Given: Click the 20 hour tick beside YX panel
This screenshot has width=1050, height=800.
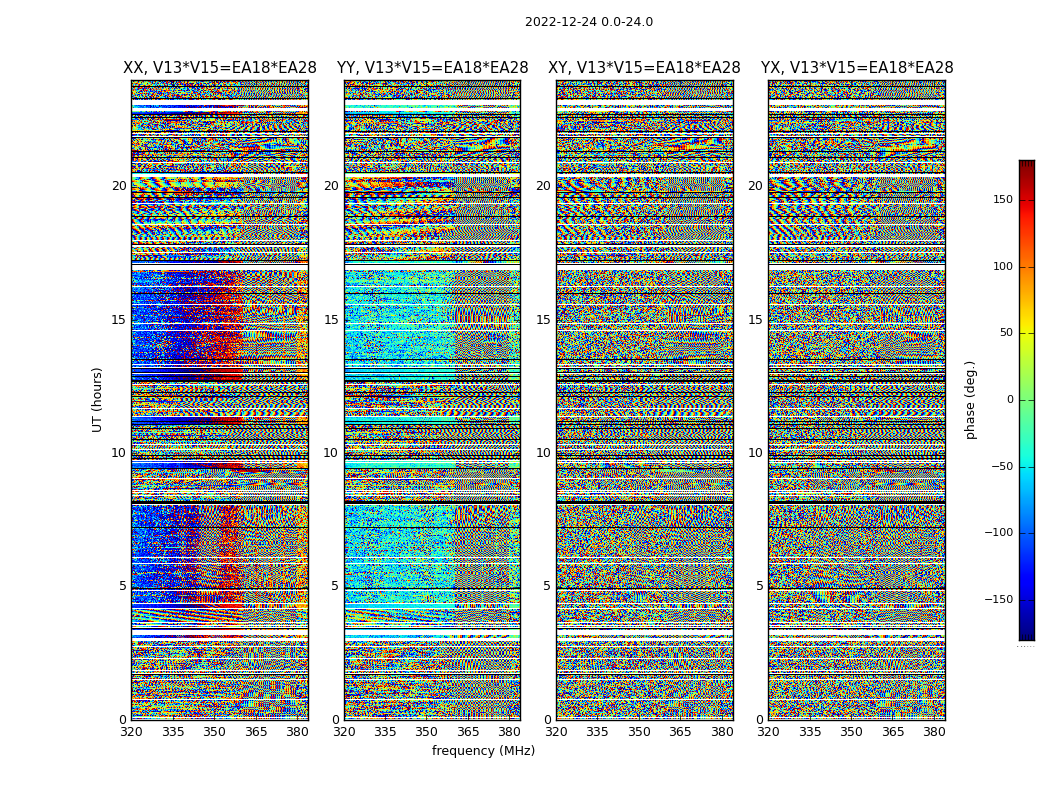Looking at the screenshot, I should (x=756, y=186).
